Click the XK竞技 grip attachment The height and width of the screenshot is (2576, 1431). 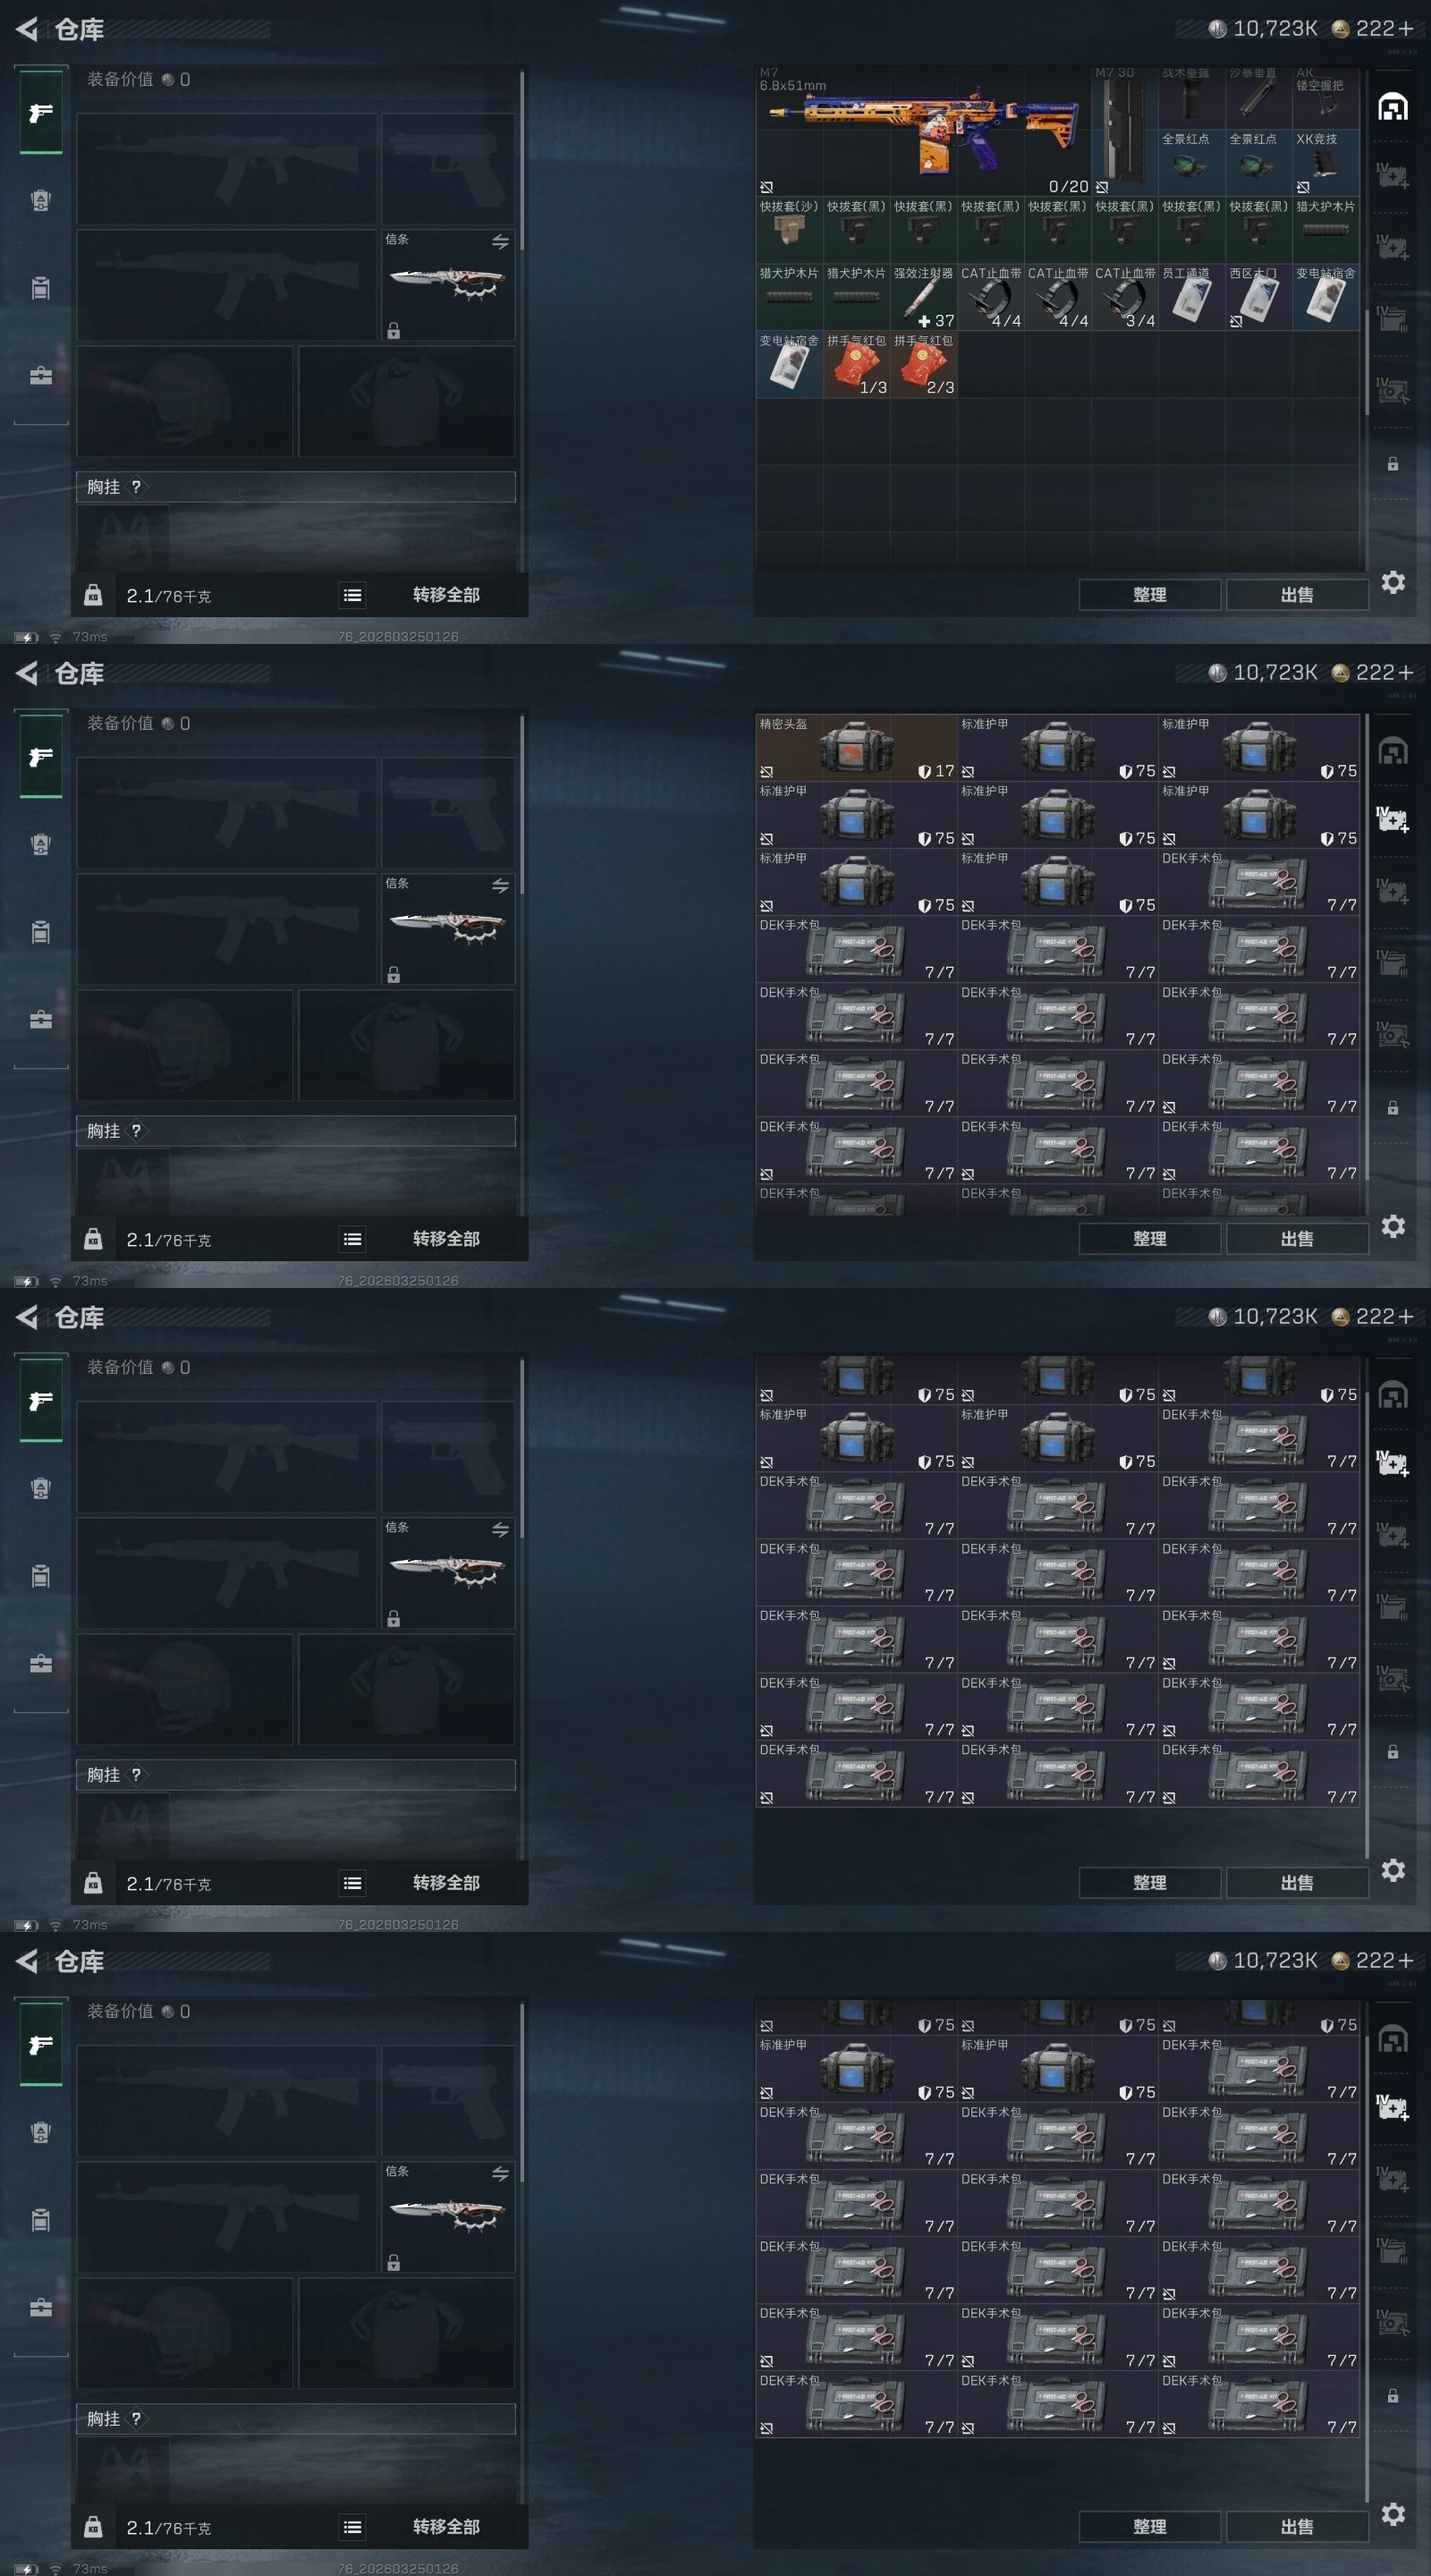pos(1326,163)
